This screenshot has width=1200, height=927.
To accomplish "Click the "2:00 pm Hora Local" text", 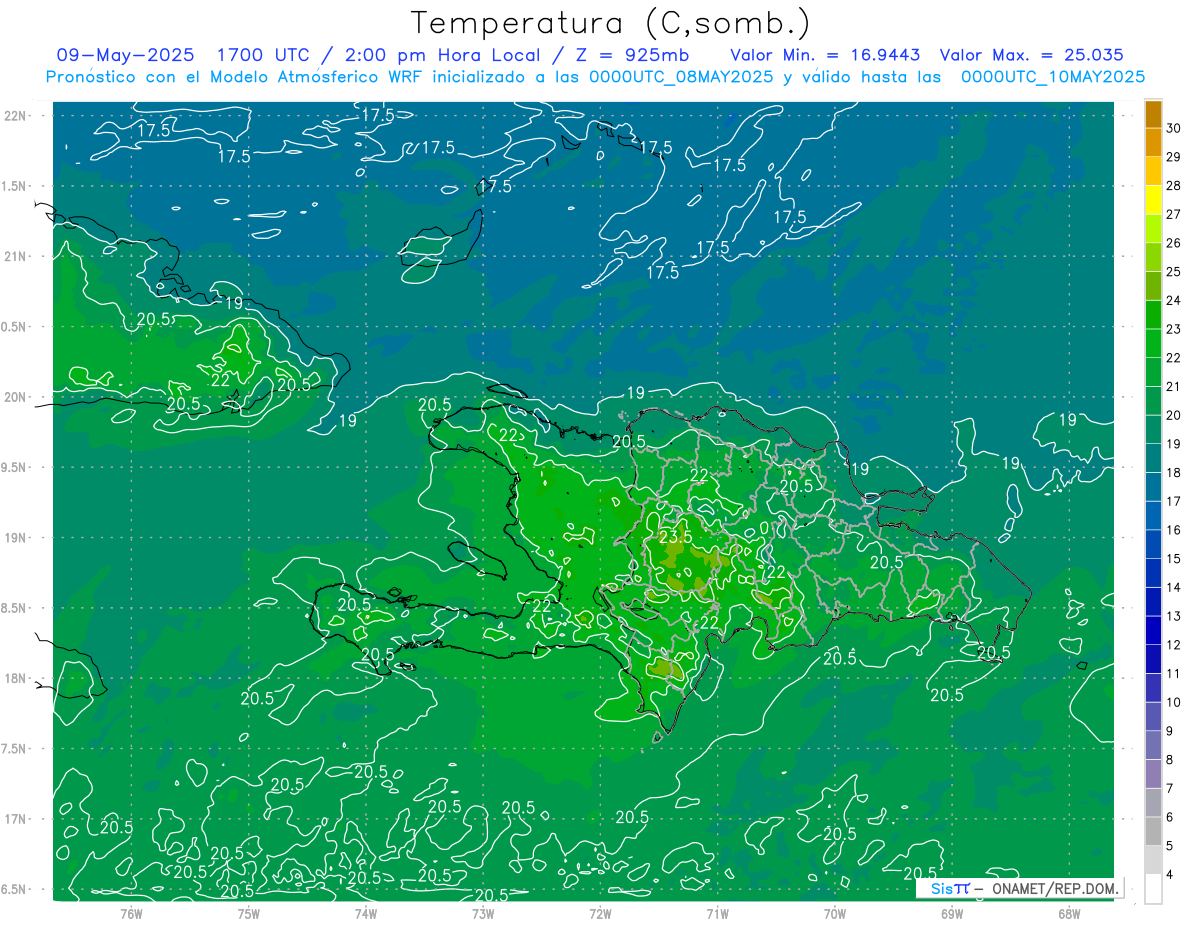I will [x=442, y=55].
